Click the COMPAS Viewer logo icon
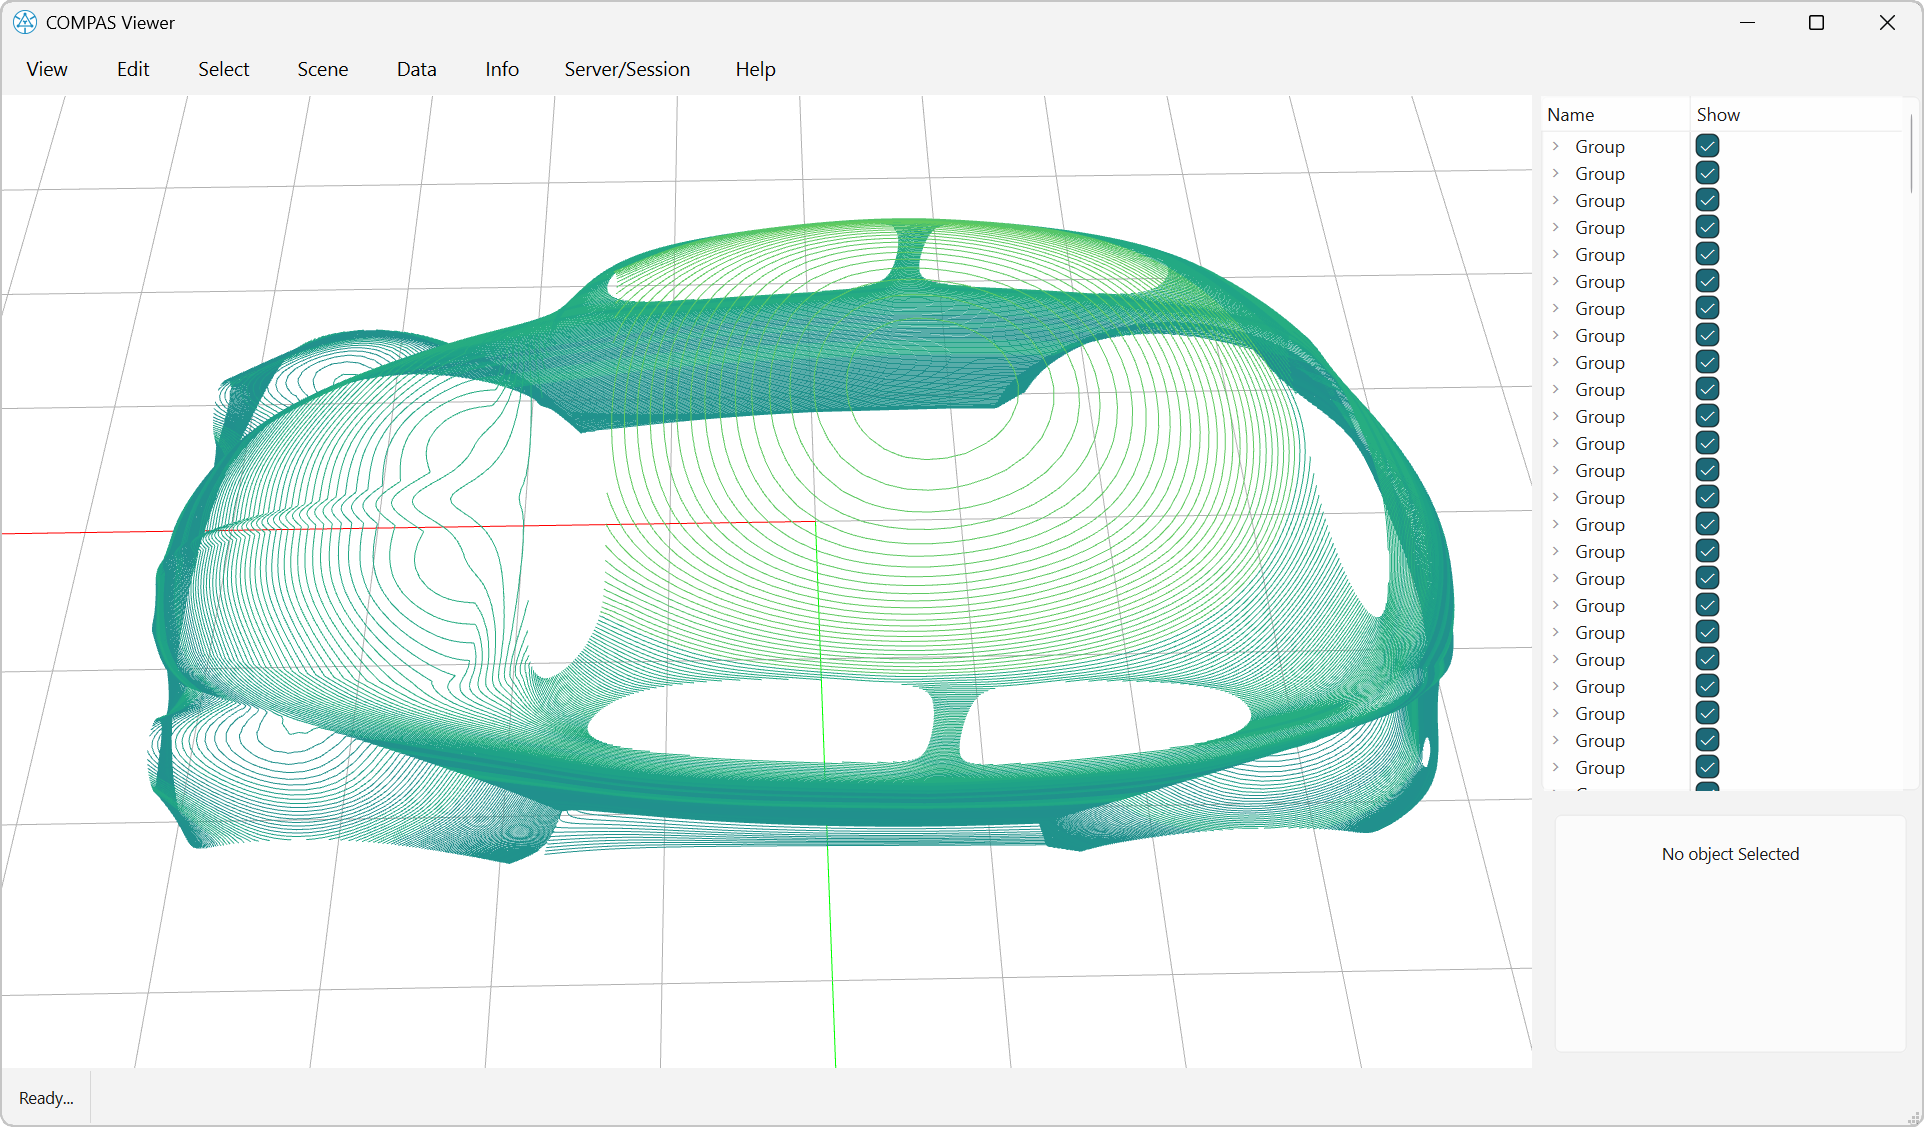The height and width of the screenshot is (1127, 1924). (25, 22)
